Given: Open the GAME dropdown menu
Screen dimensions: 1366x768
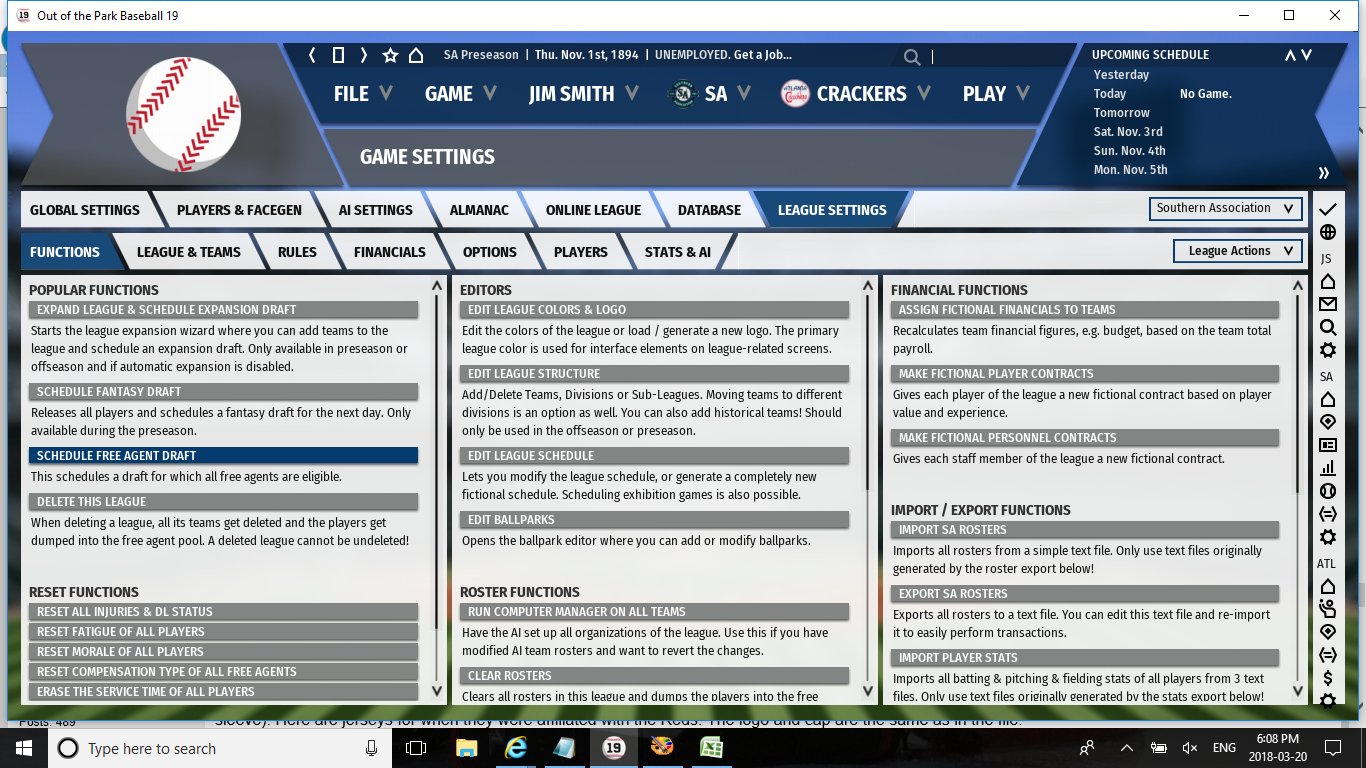Looking at the screenshot, I should [x=461, y=93].
